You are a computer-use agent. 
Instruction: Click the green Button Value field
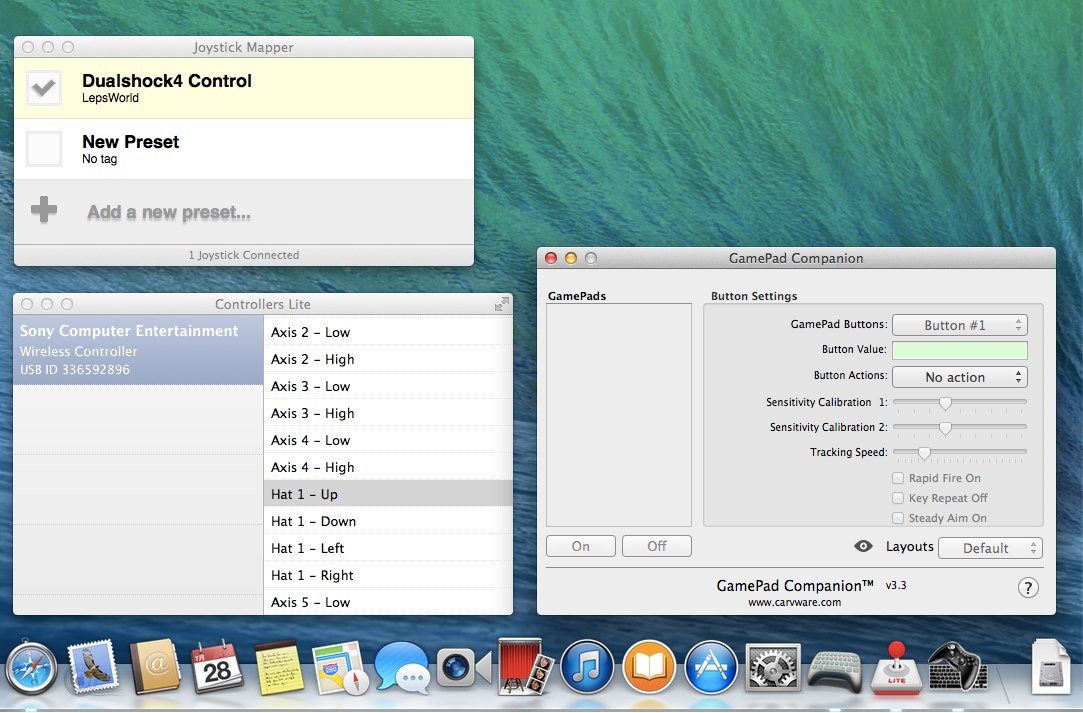pos(959,350)
